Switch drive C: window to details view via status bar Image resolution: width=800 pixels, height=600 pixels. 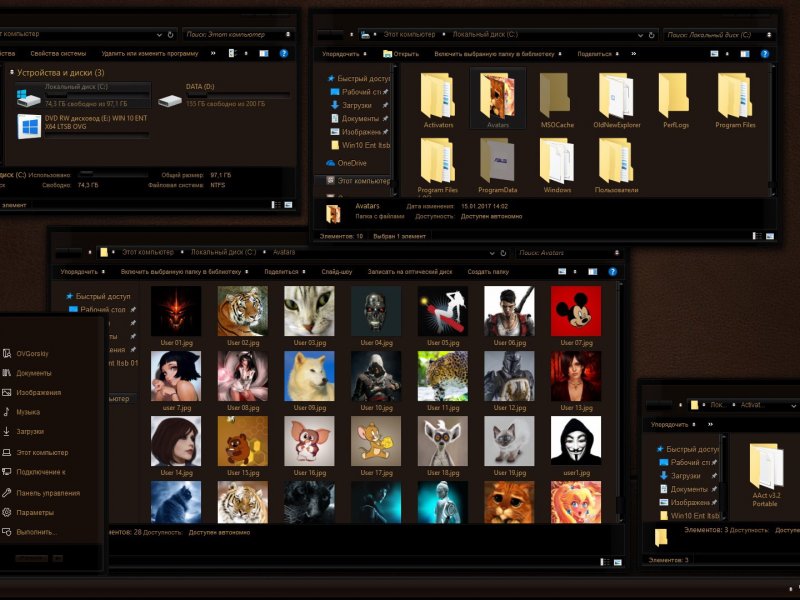point(757,236)
